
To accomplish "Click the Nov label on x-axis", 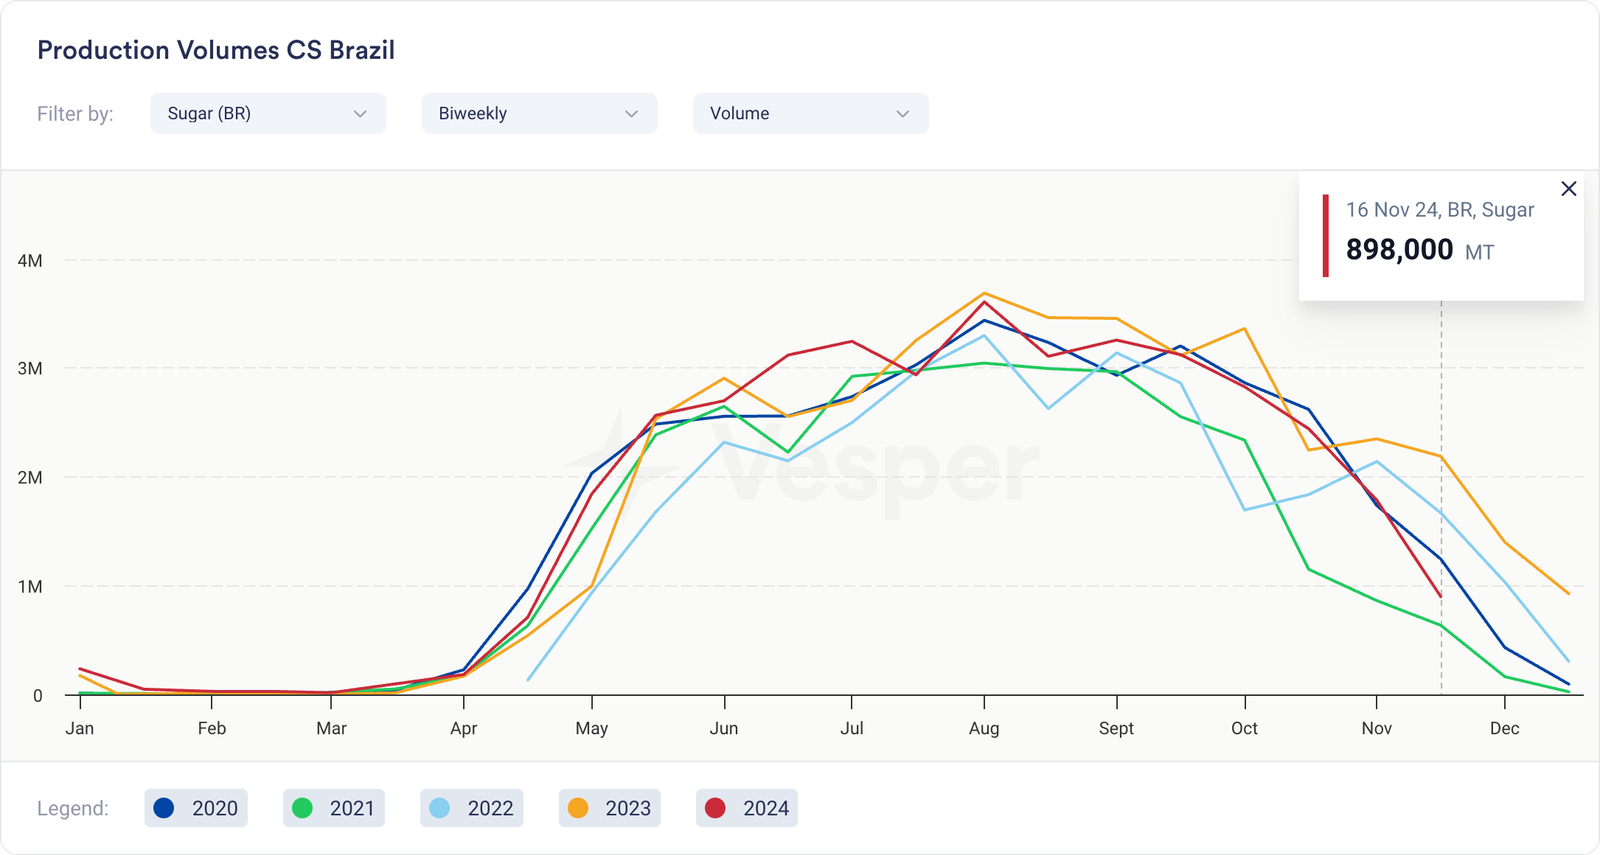I will pyautogui.click(x=1376, y=728).
